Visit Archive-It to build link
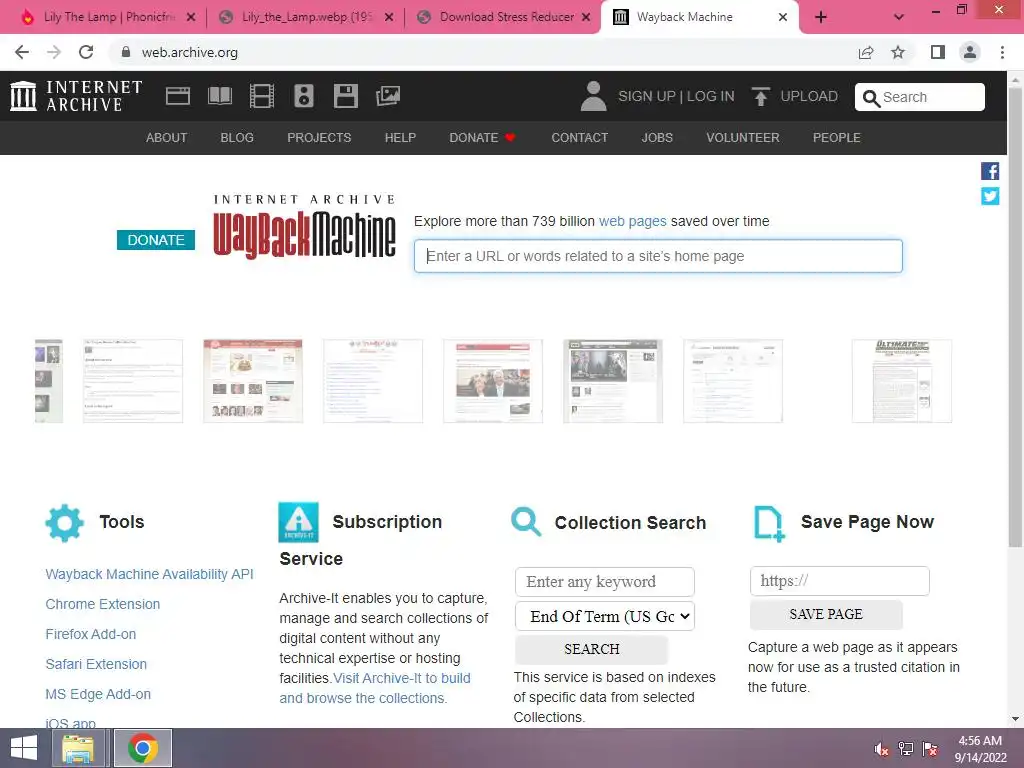The image size is (1024, 768). pyautogui.click(x=402, y=679)
